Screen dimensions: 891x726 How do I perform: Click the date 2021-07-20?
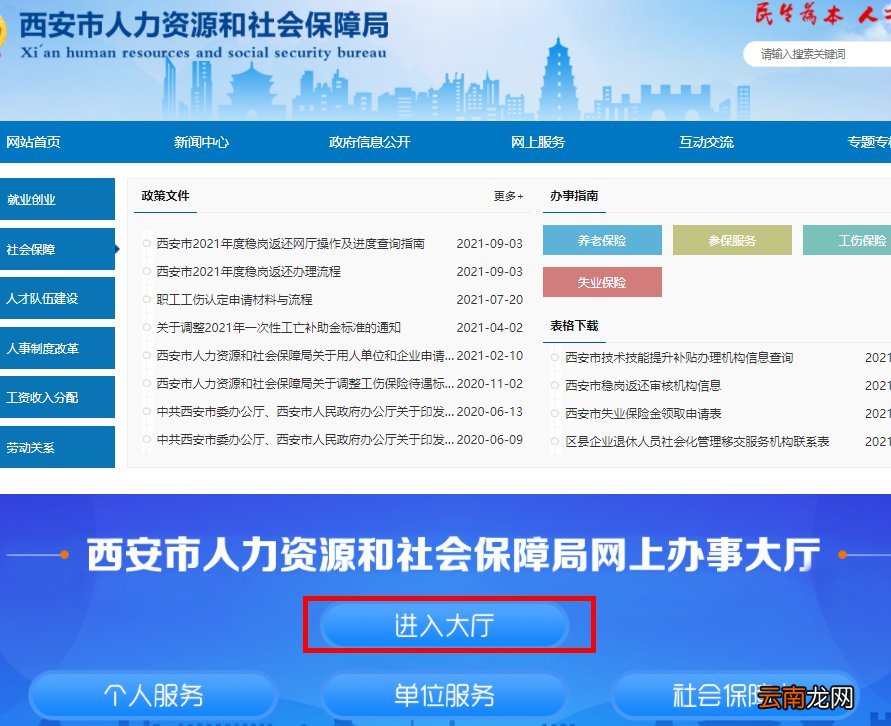[489, 299]
